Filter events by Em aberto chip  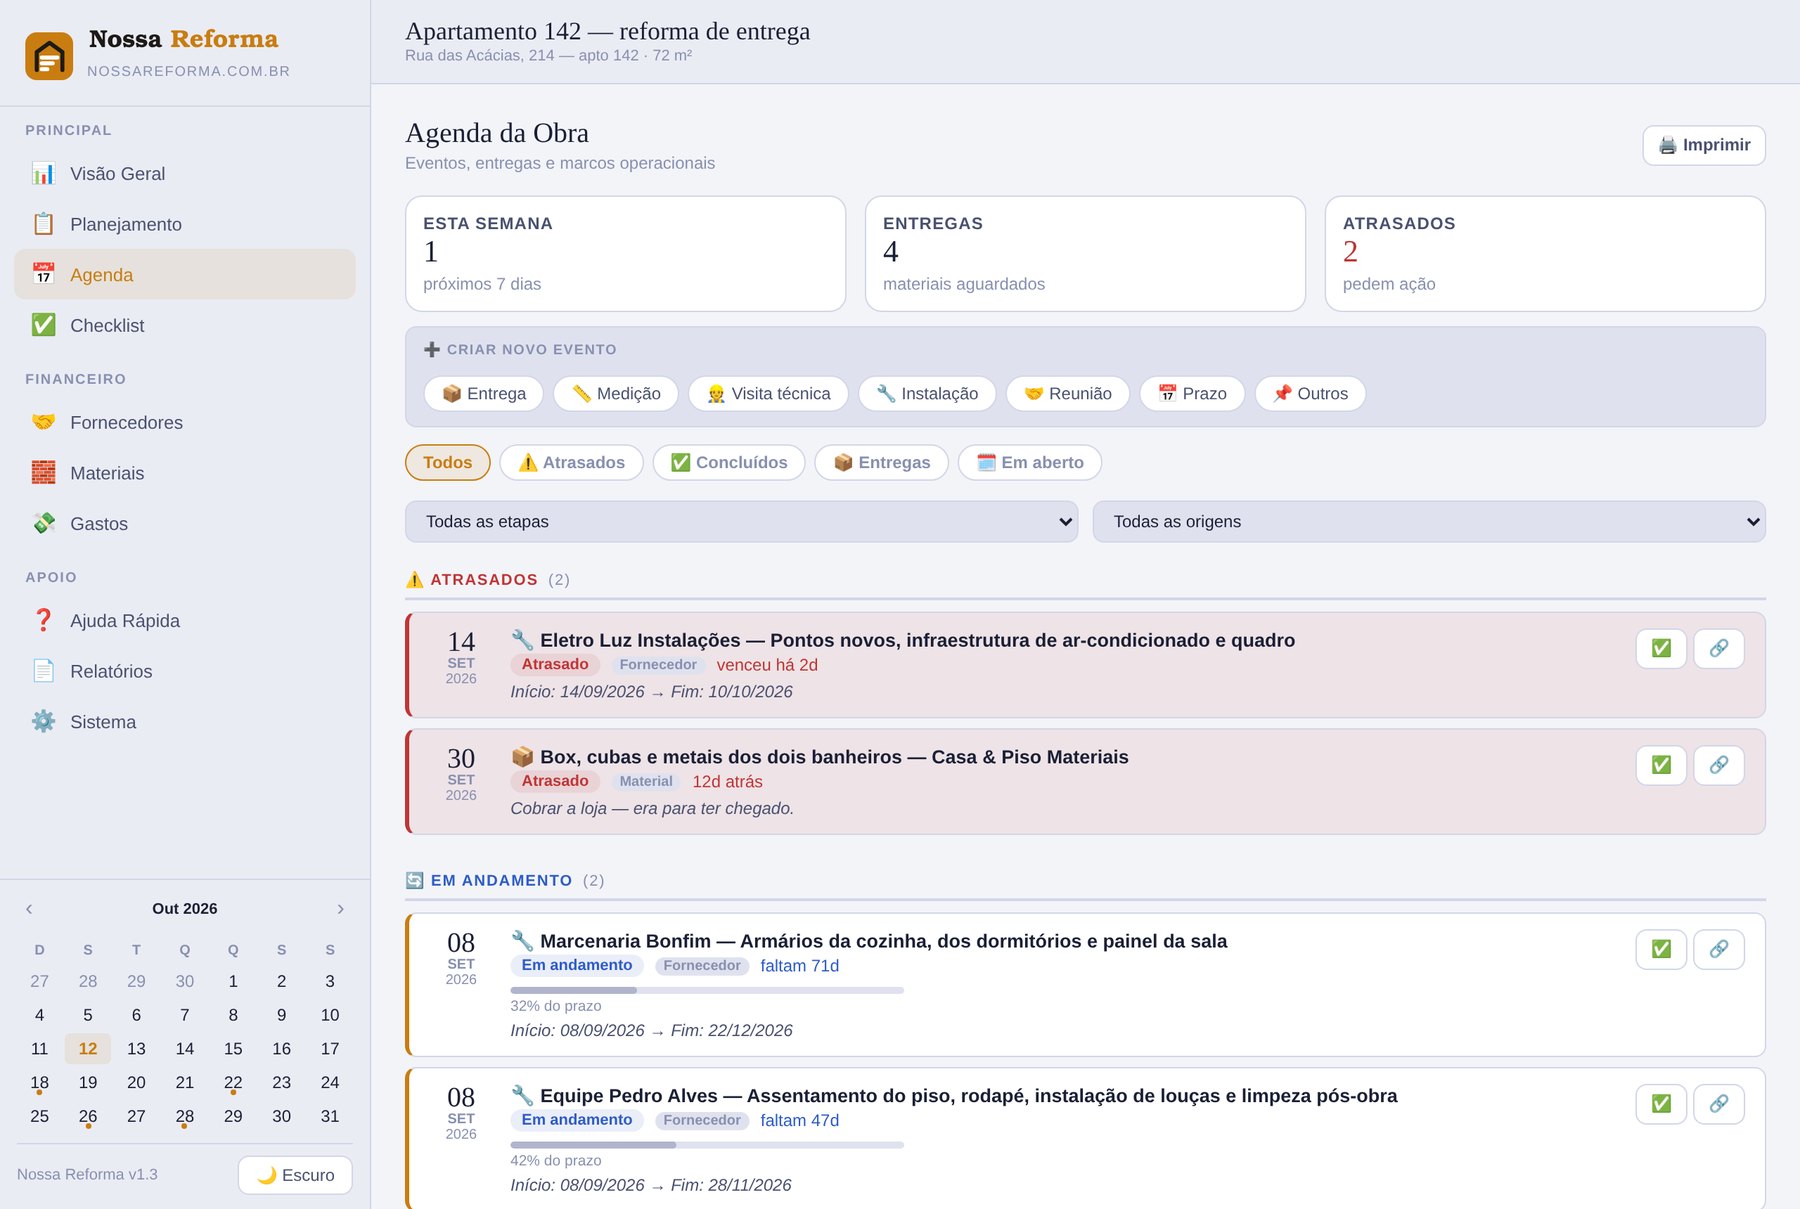[x=1030, y=462]
